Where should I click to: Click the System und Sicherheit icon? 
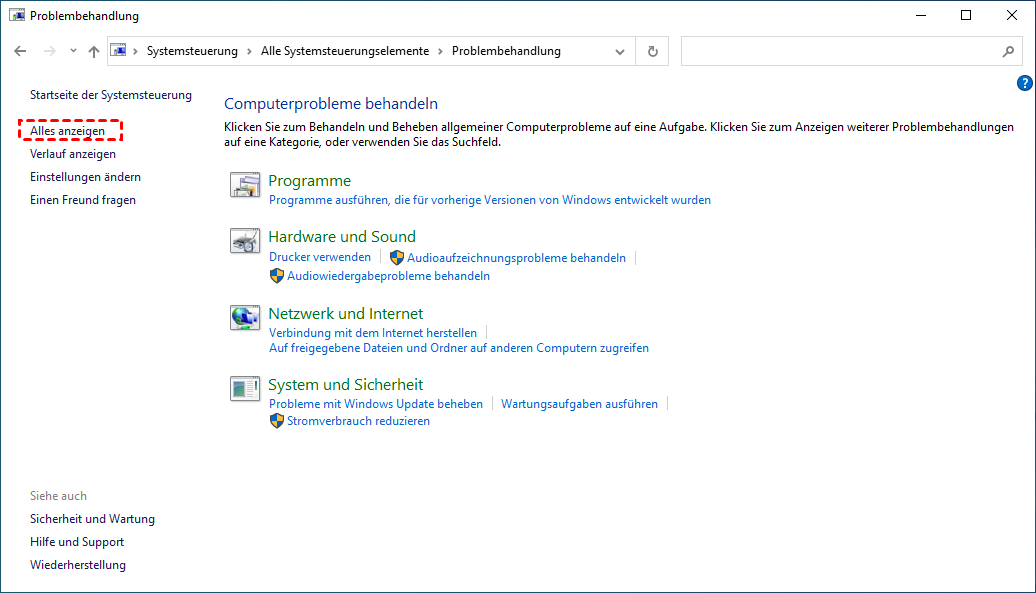click(x=244, y=389)
